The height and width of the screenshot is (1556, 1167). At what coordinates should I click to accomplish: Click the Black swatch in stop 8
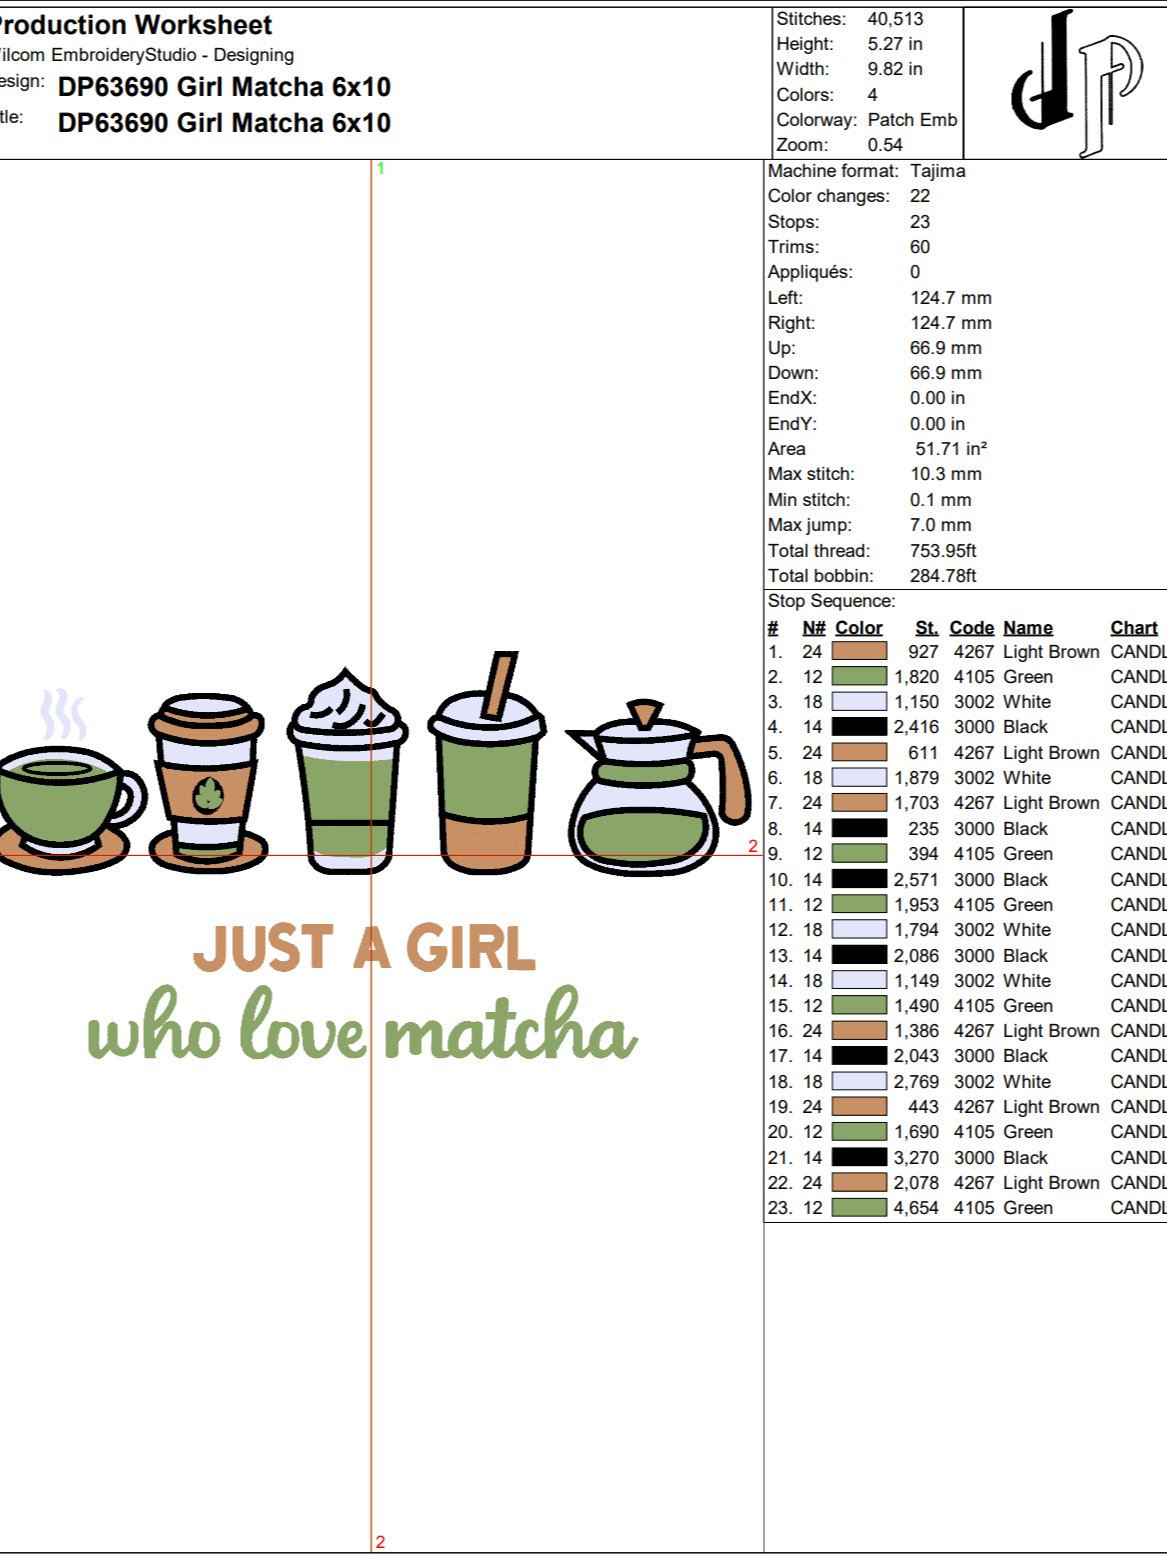pos(859,828)
